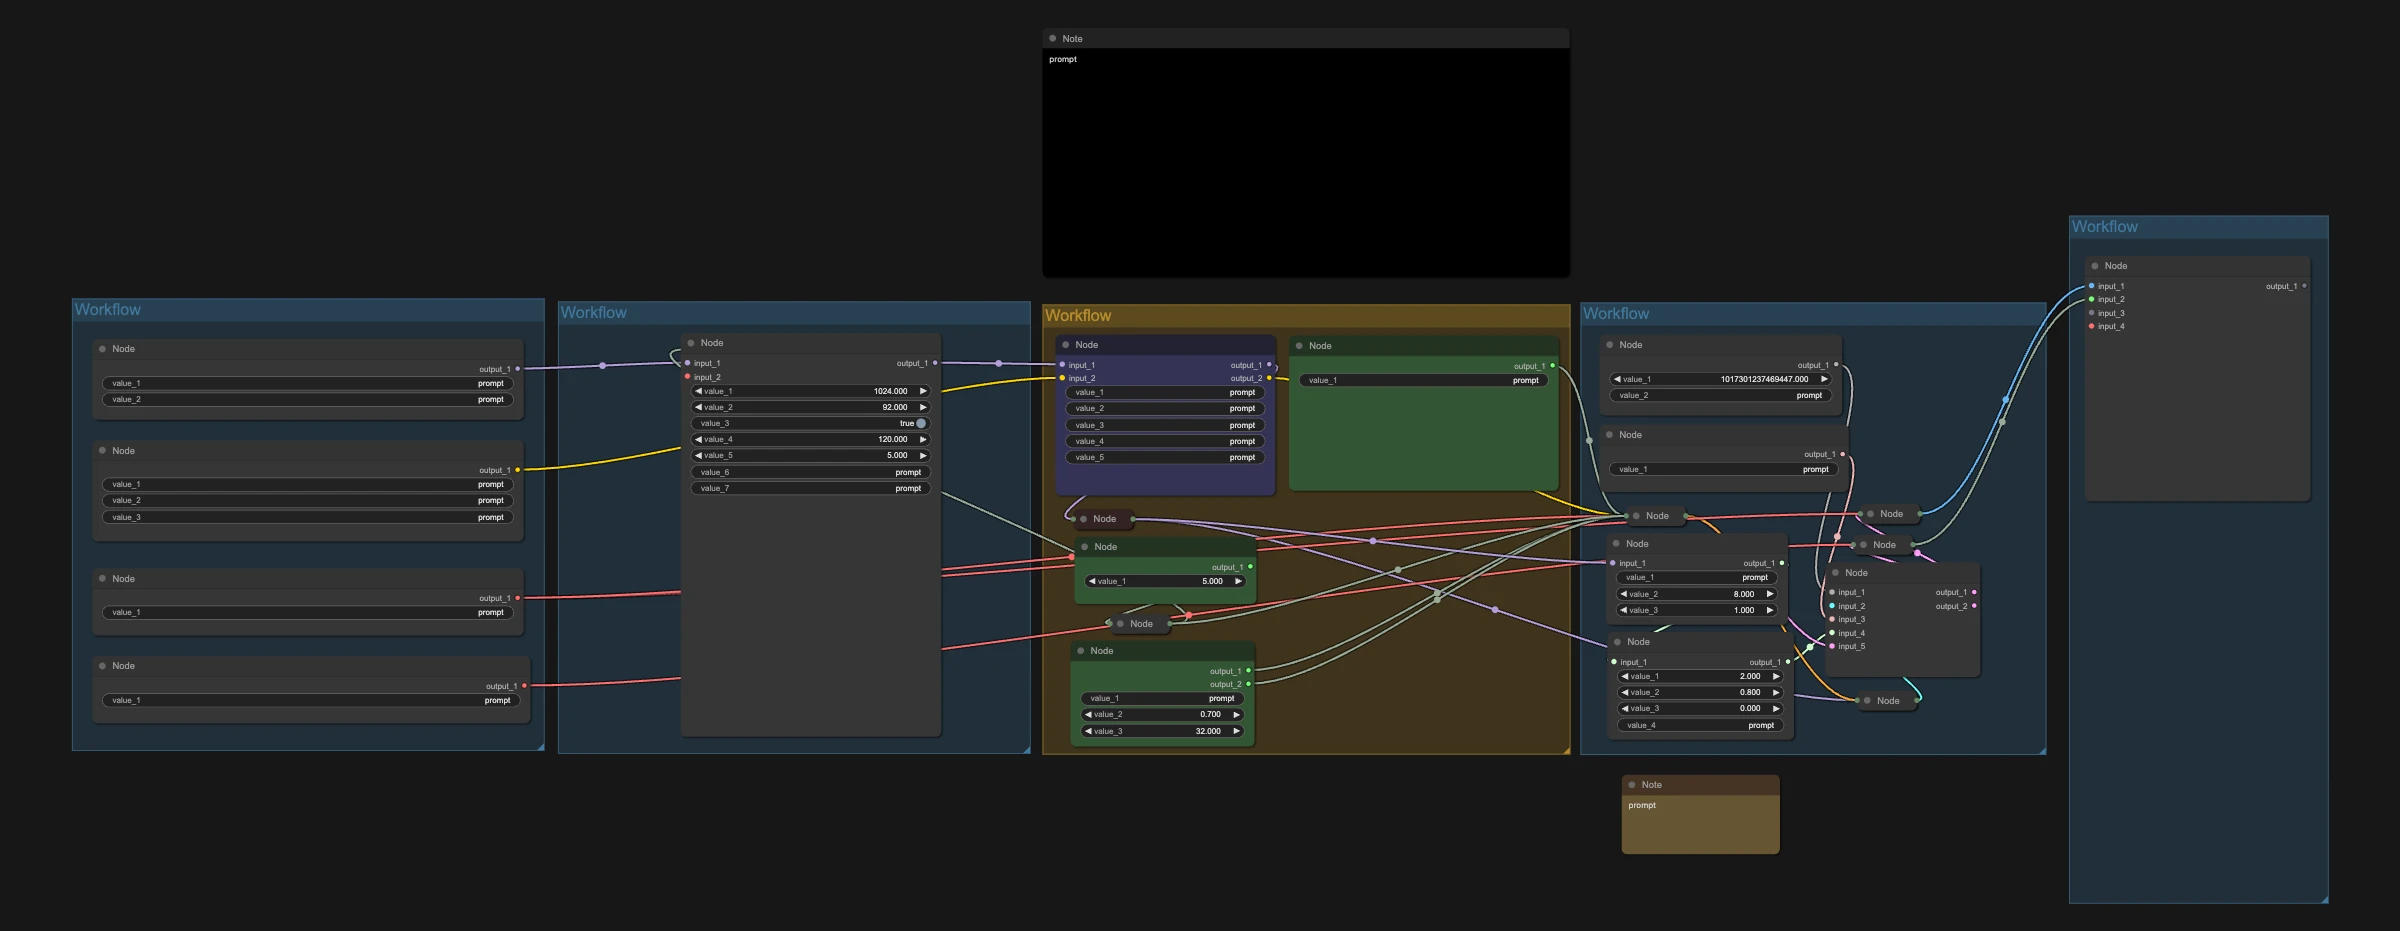Viewport: 2400px width, 931px height.
Task: Click the 0.800 value field
Action: [x=1700, y=692]
